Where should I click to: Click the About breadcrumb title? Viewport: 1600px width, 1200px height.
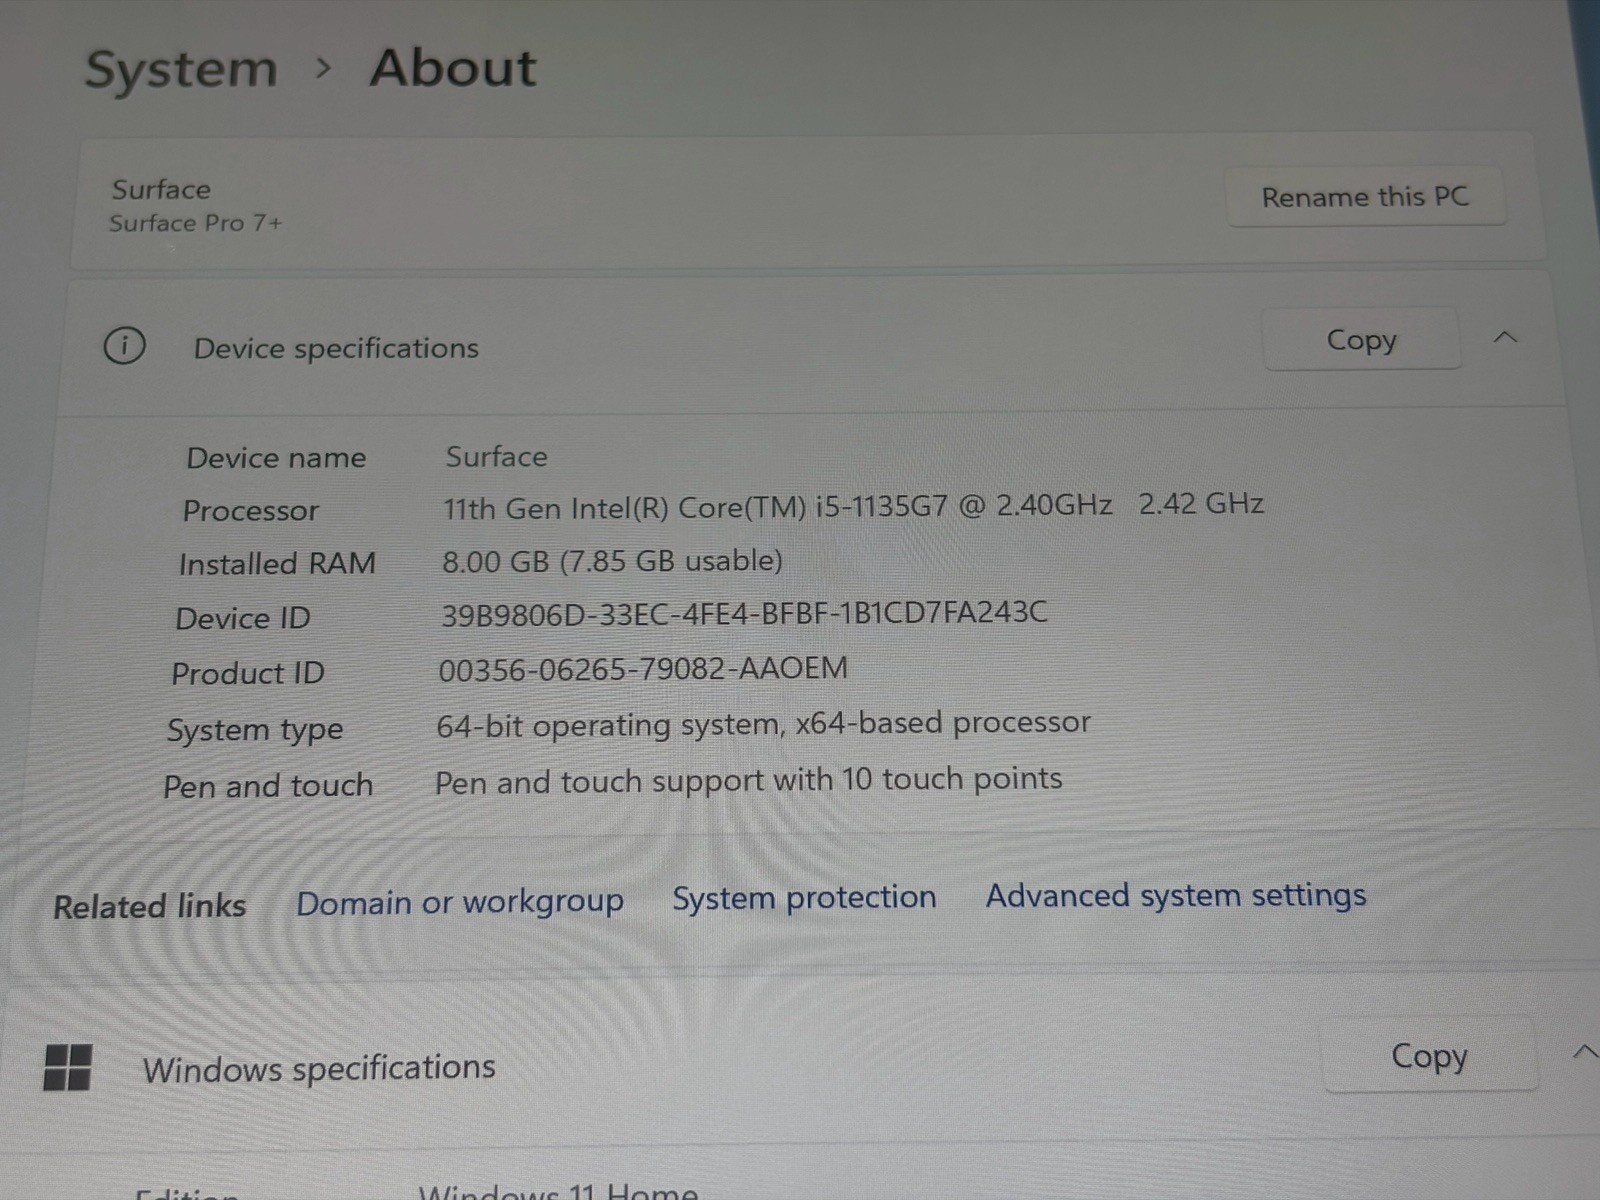[453, 68]
